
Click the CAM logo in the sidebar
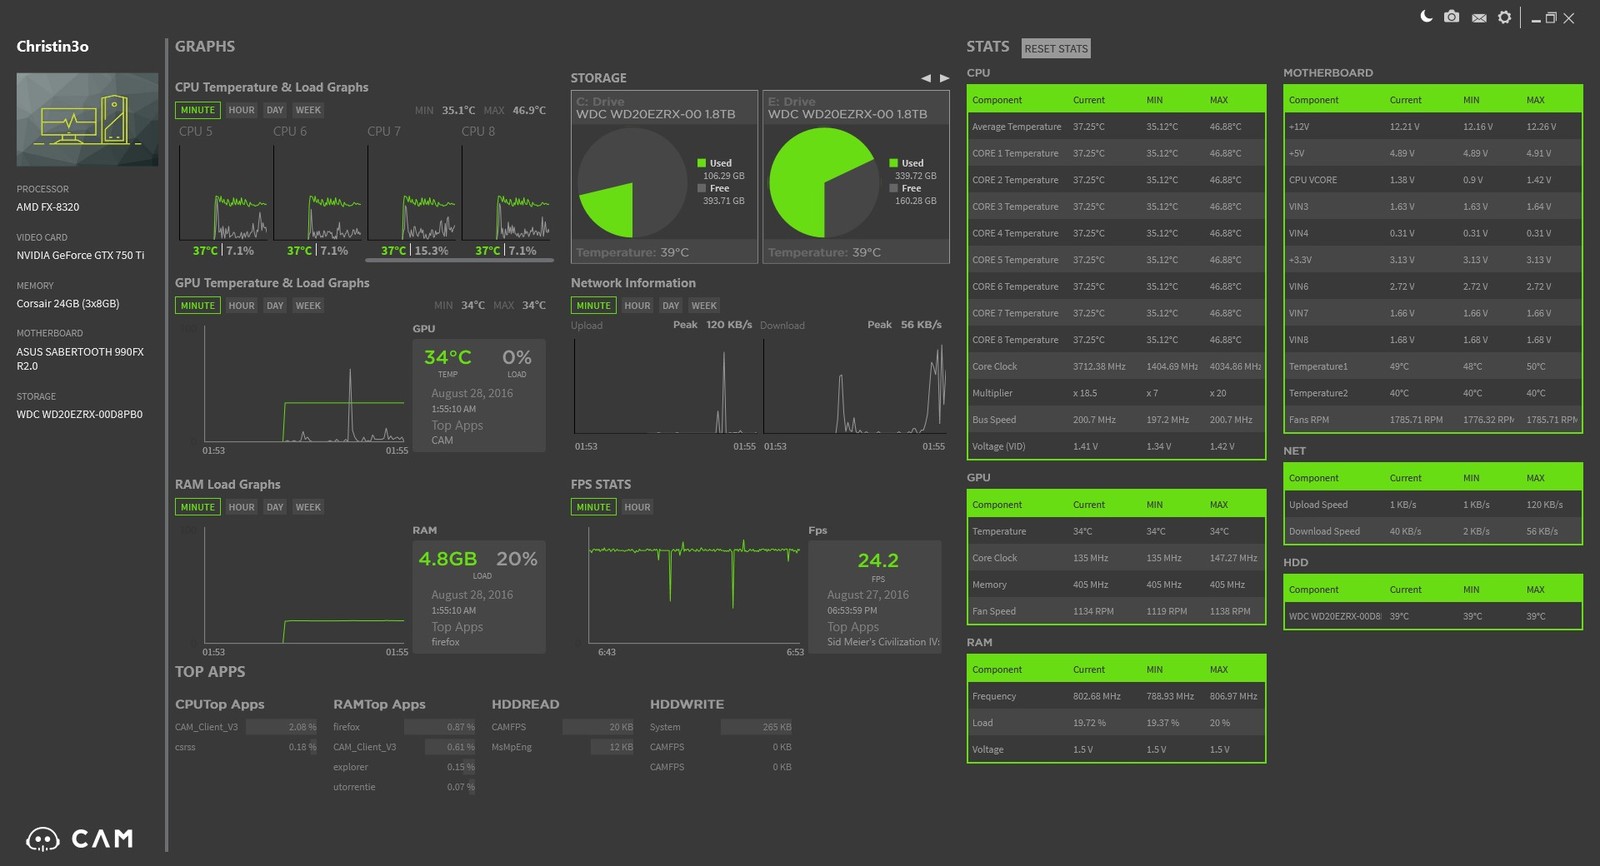click(80, 839)
